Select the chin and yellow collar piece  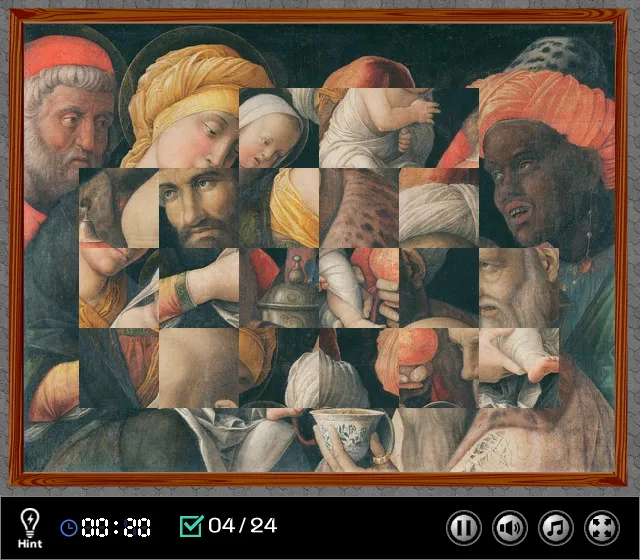[119, 288]
